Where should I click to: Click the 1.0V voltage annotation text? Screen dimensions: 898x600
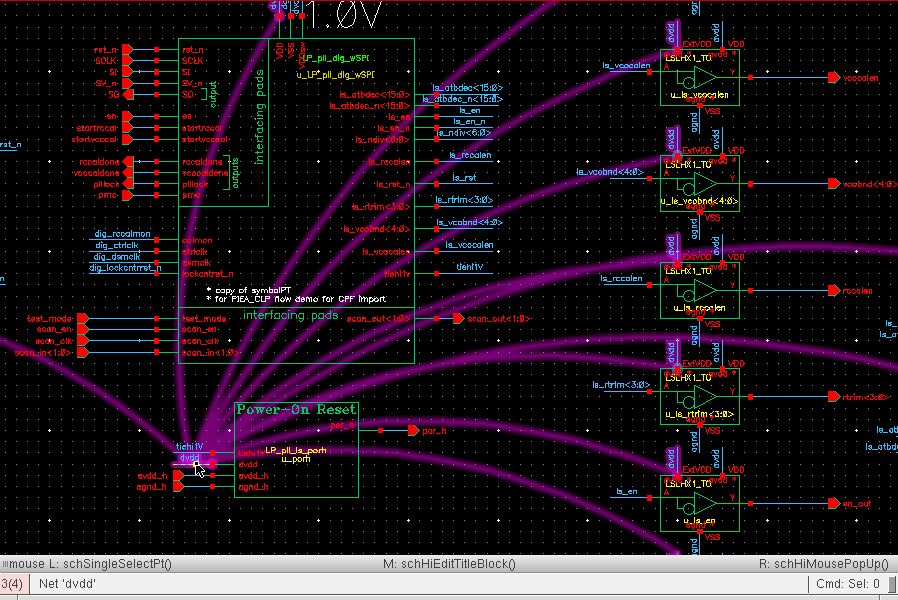342,15
